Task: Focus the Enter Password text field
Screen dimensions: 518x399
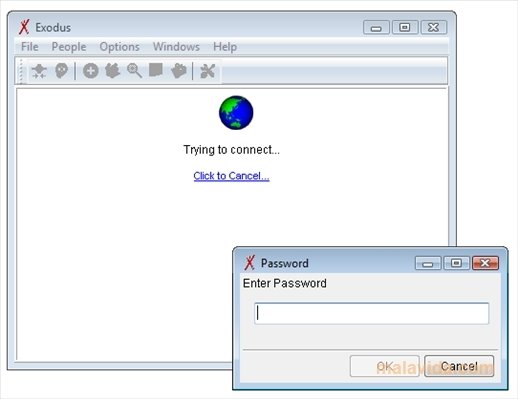Action: click(x=372, y=313)
